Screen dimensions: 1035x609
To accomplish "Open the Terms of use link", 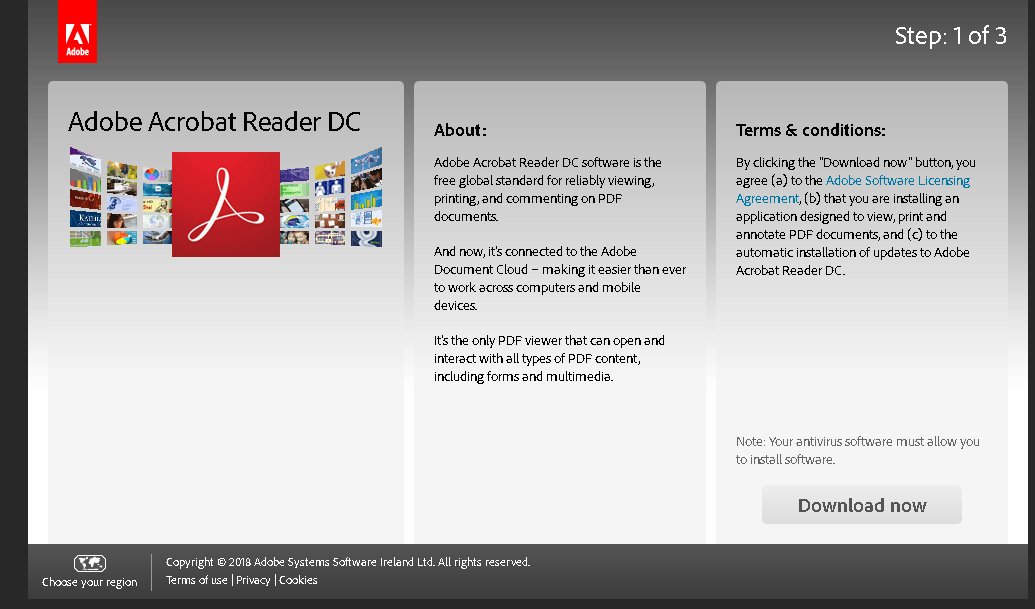I will click(x=197, y=580).
